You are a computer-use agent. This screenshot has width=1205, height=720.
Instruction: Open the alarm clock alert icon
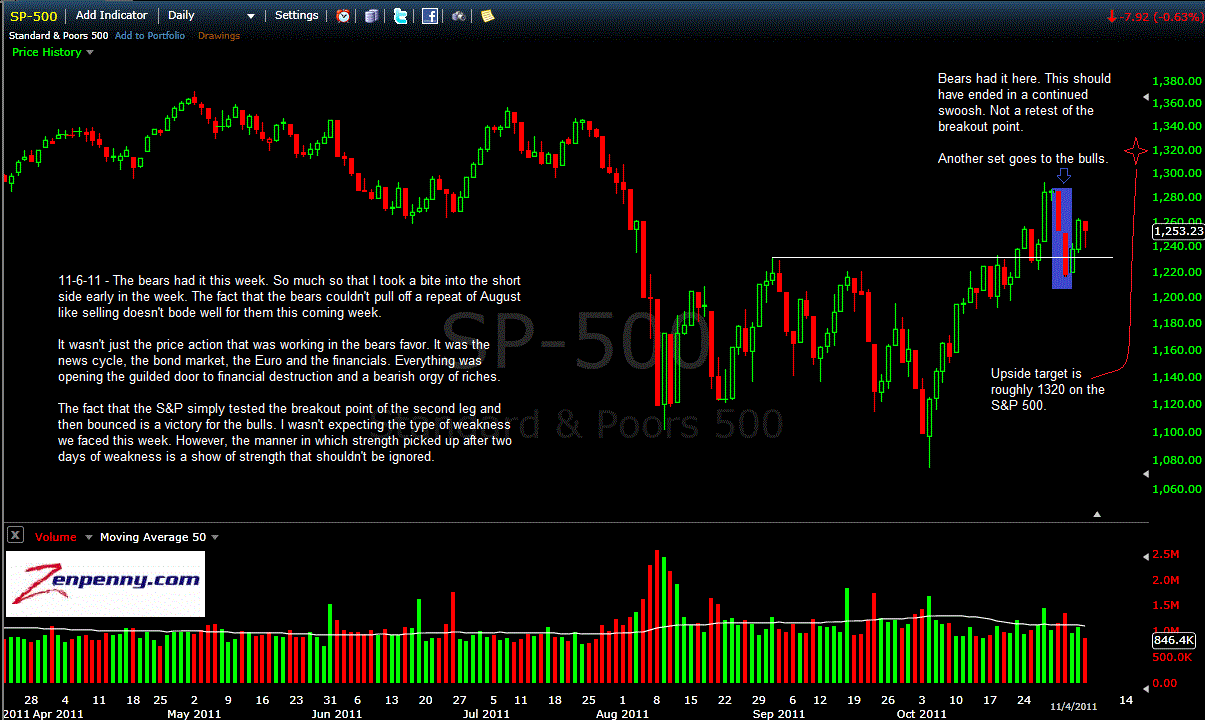click(x=343, y=16)
